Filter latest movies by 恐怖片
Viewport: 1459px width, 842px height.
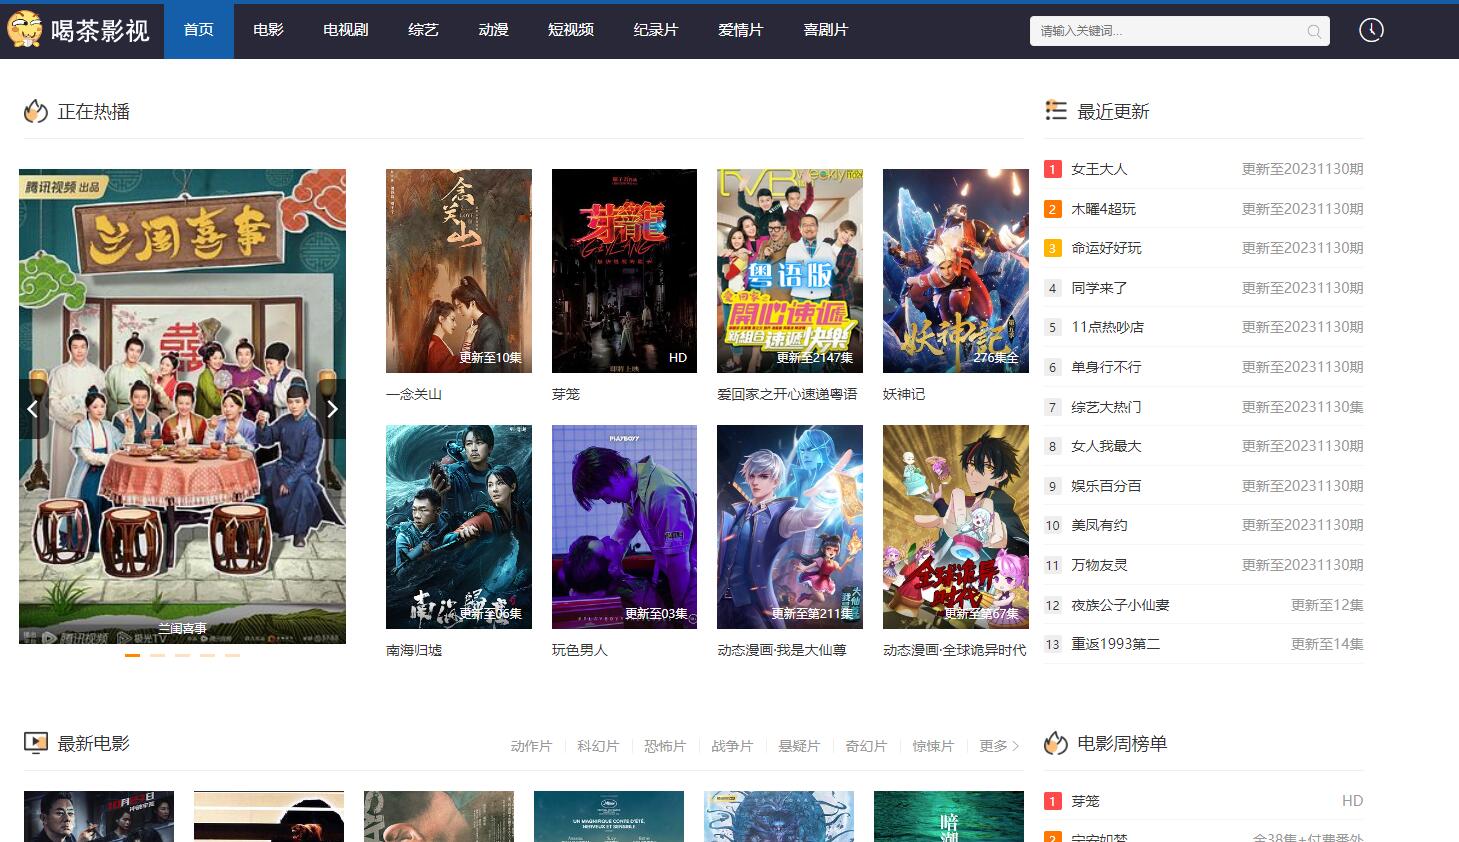(x=665, y=746)
